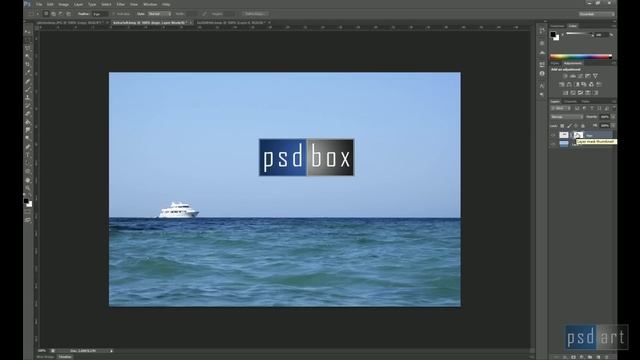Hide the top masked layer's eye icon
The image size is (640, 360).
pyautogui.click(x=553, y=135)
